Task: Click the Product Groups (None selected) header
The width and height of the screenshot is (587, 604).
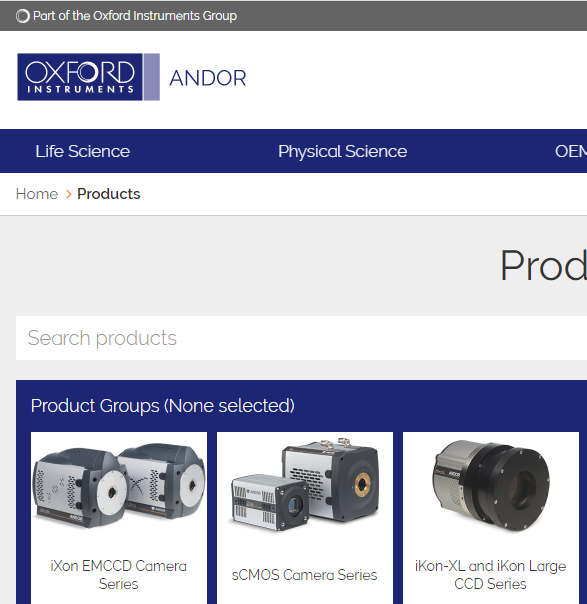Action: click(163, 406)
